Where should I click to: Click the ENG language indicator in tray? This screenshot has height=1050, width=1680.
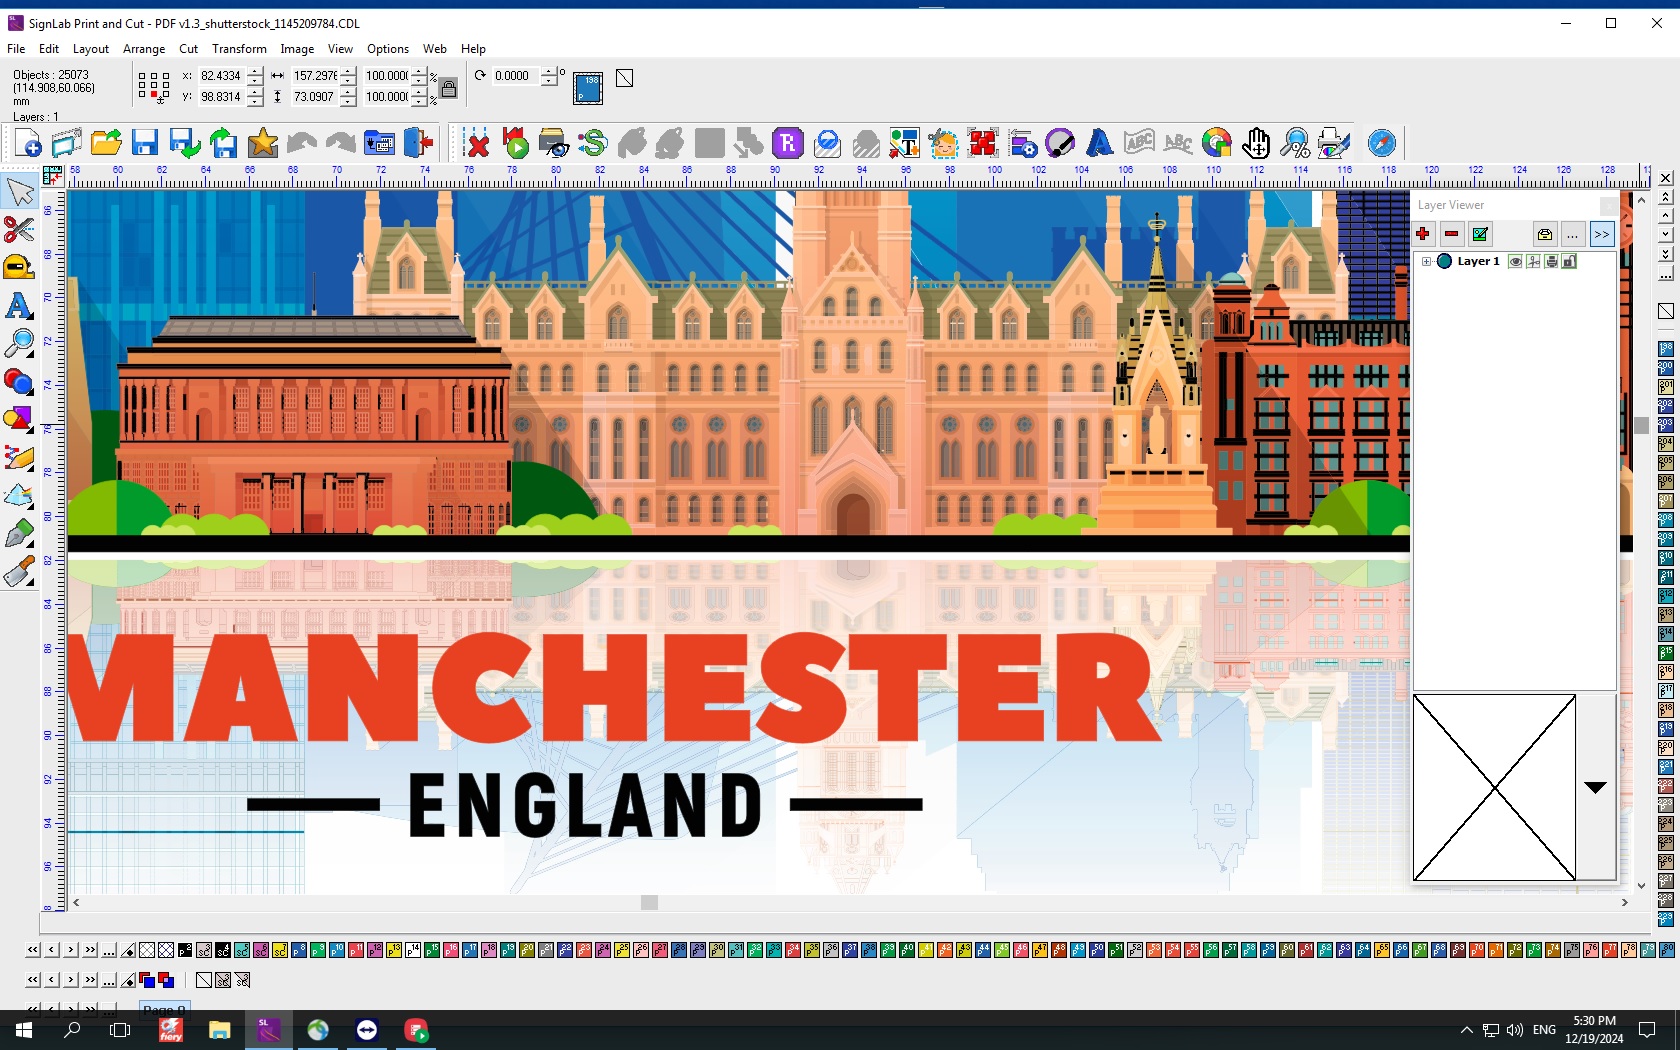1544,1030
